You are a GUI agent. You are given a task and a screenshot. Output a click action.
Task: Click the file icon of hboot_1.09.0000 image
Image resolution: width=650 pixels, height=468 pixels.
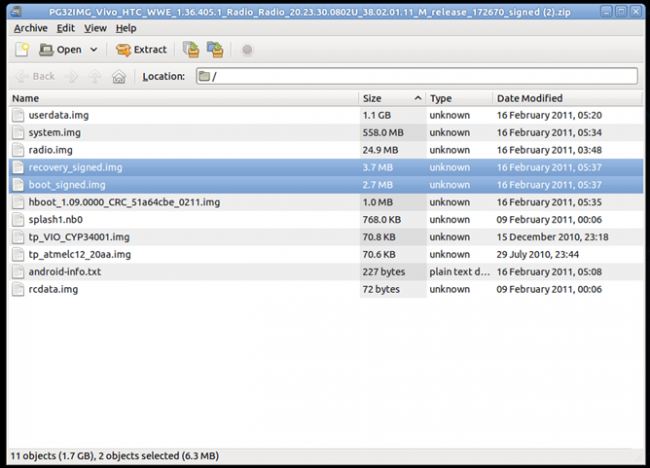click(18, 202)
